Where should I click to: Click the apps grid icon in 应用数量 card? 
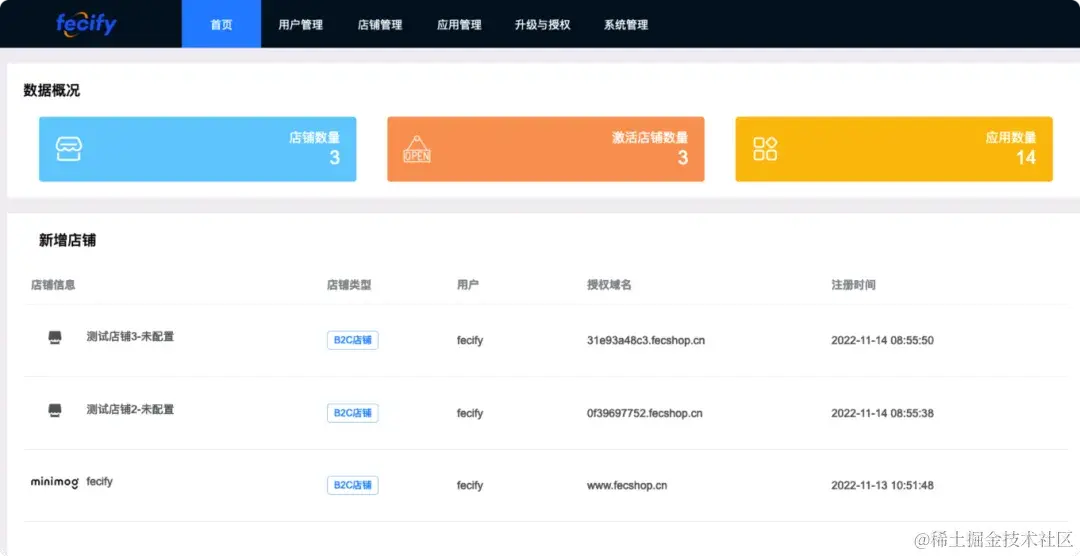point(765,149)
